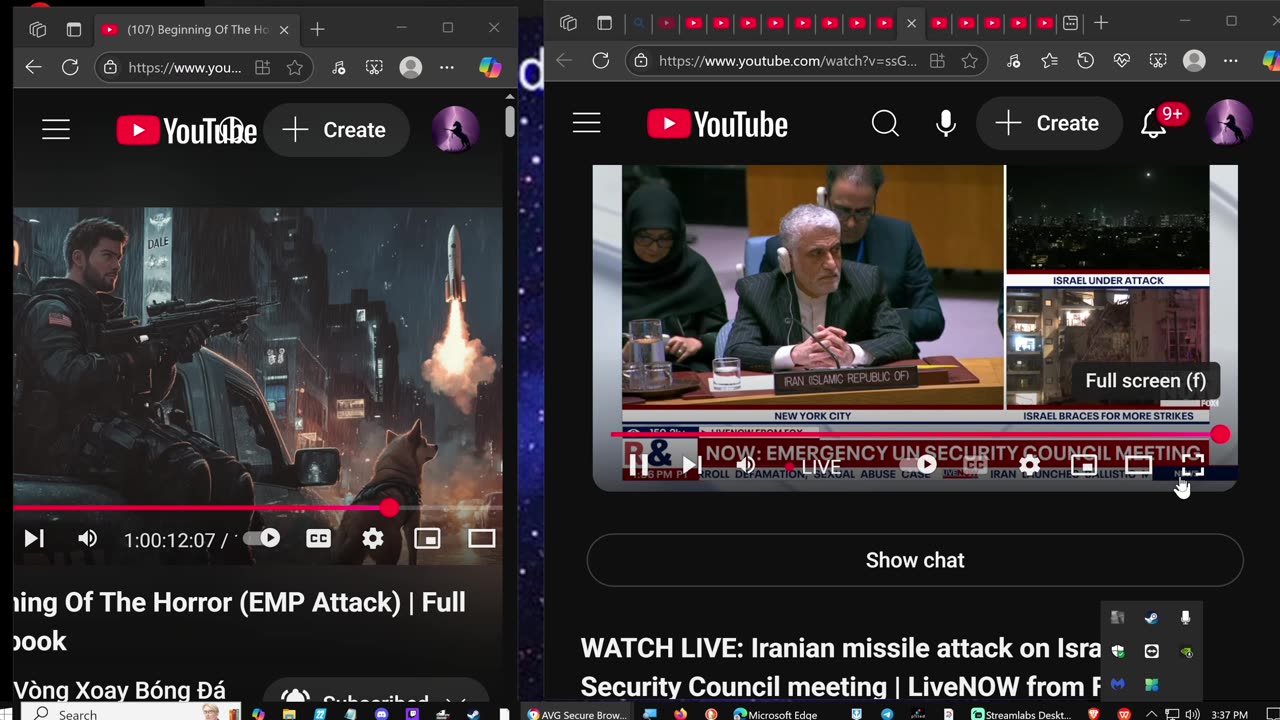
Task: Click the live stream progress bar scrubber
Action: pyautogui.click(x=1220, y=435)
